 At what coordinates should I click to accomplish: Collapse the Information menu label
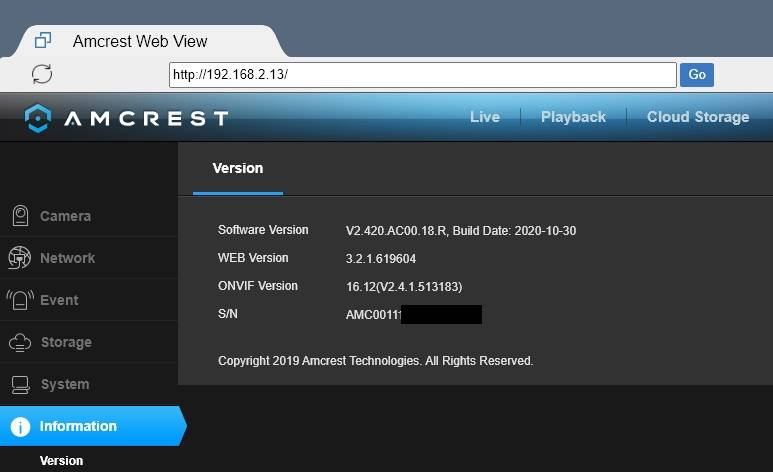point(78,426)
